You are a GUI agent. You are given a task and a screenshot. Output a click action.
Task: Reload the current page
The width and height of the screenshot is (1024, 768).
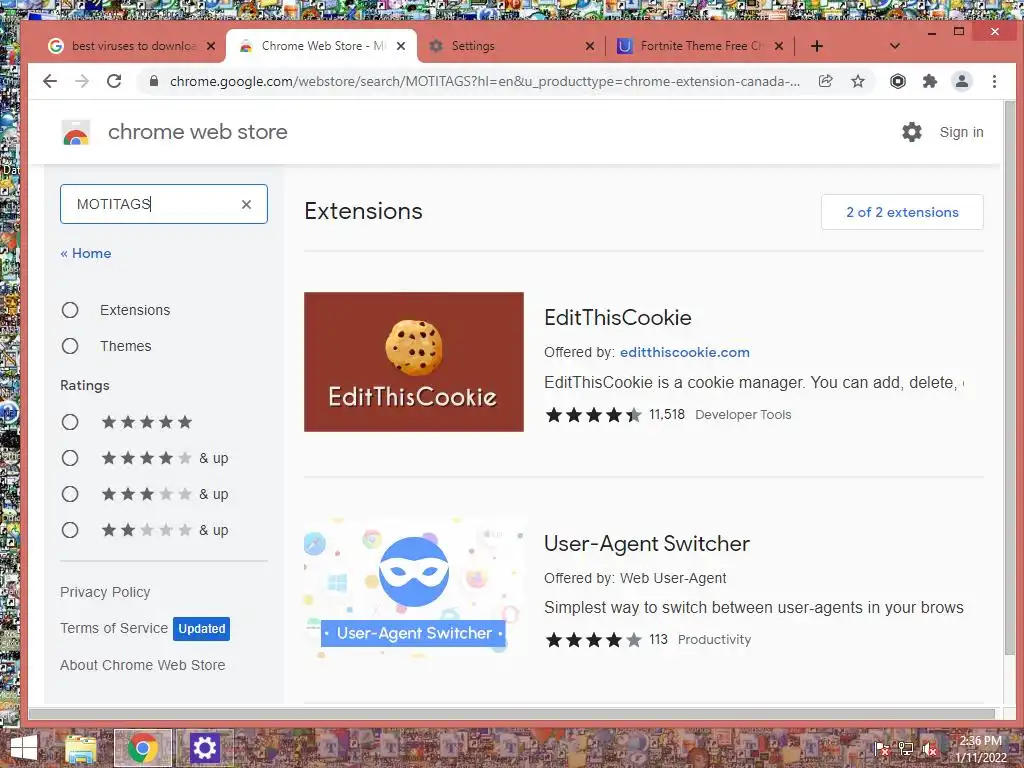tap(114, 81)
